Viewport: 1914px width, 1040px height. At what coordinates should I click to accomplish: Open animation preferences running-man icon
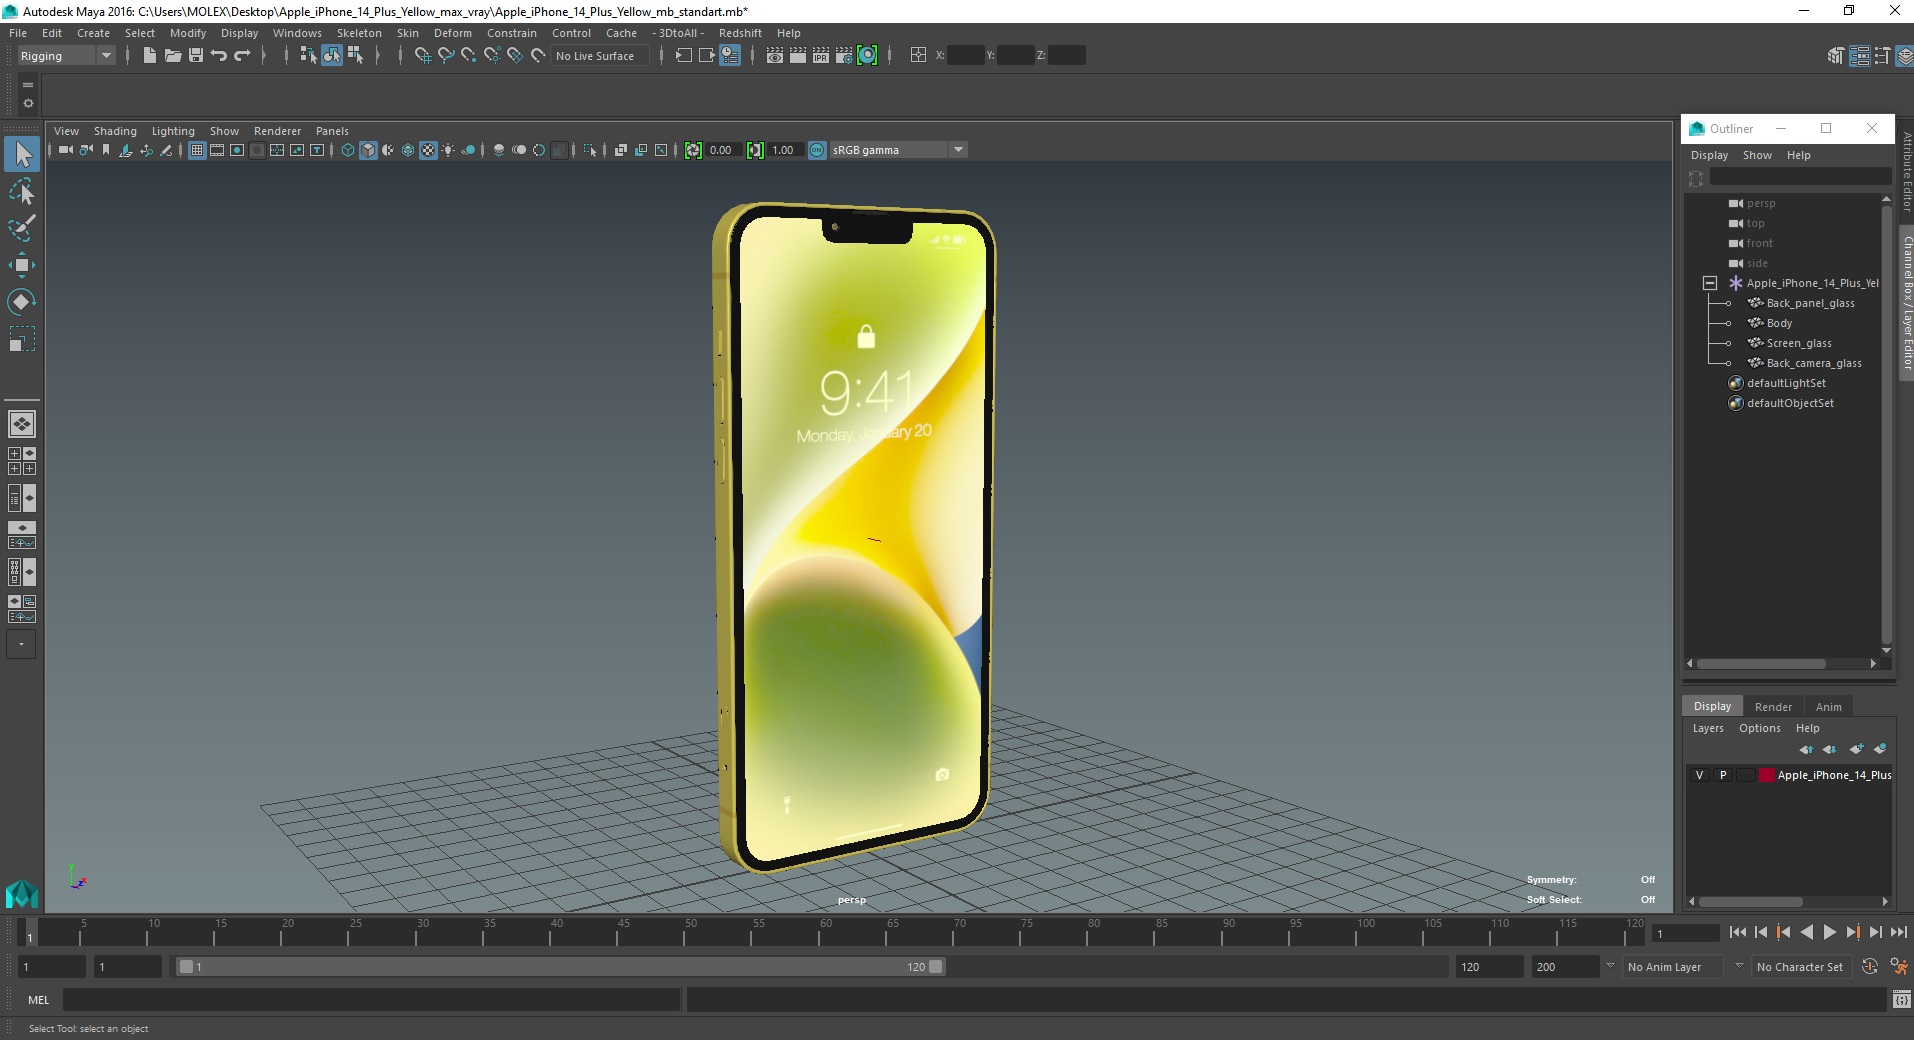(1898, 967)
